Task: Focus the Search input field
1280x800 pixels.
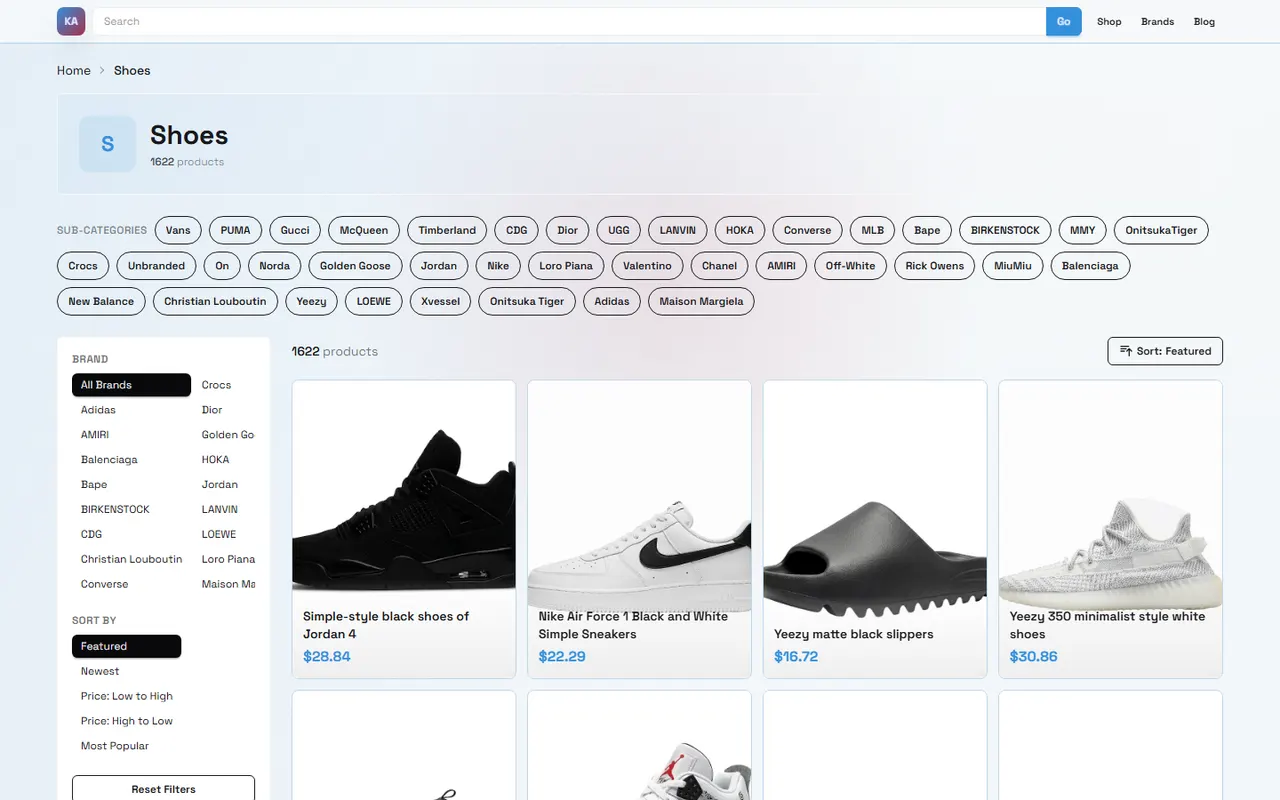Action: pyautogui.click(x=569, y=21)
